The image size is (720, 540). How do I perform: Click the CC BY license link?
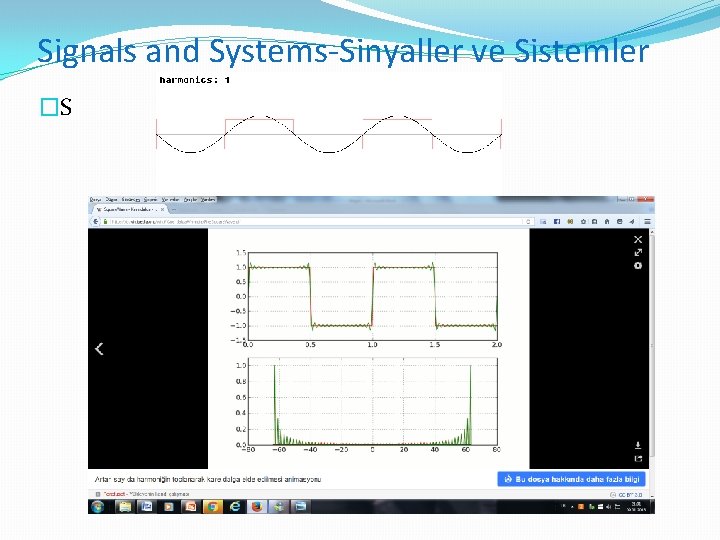point(630,495)
